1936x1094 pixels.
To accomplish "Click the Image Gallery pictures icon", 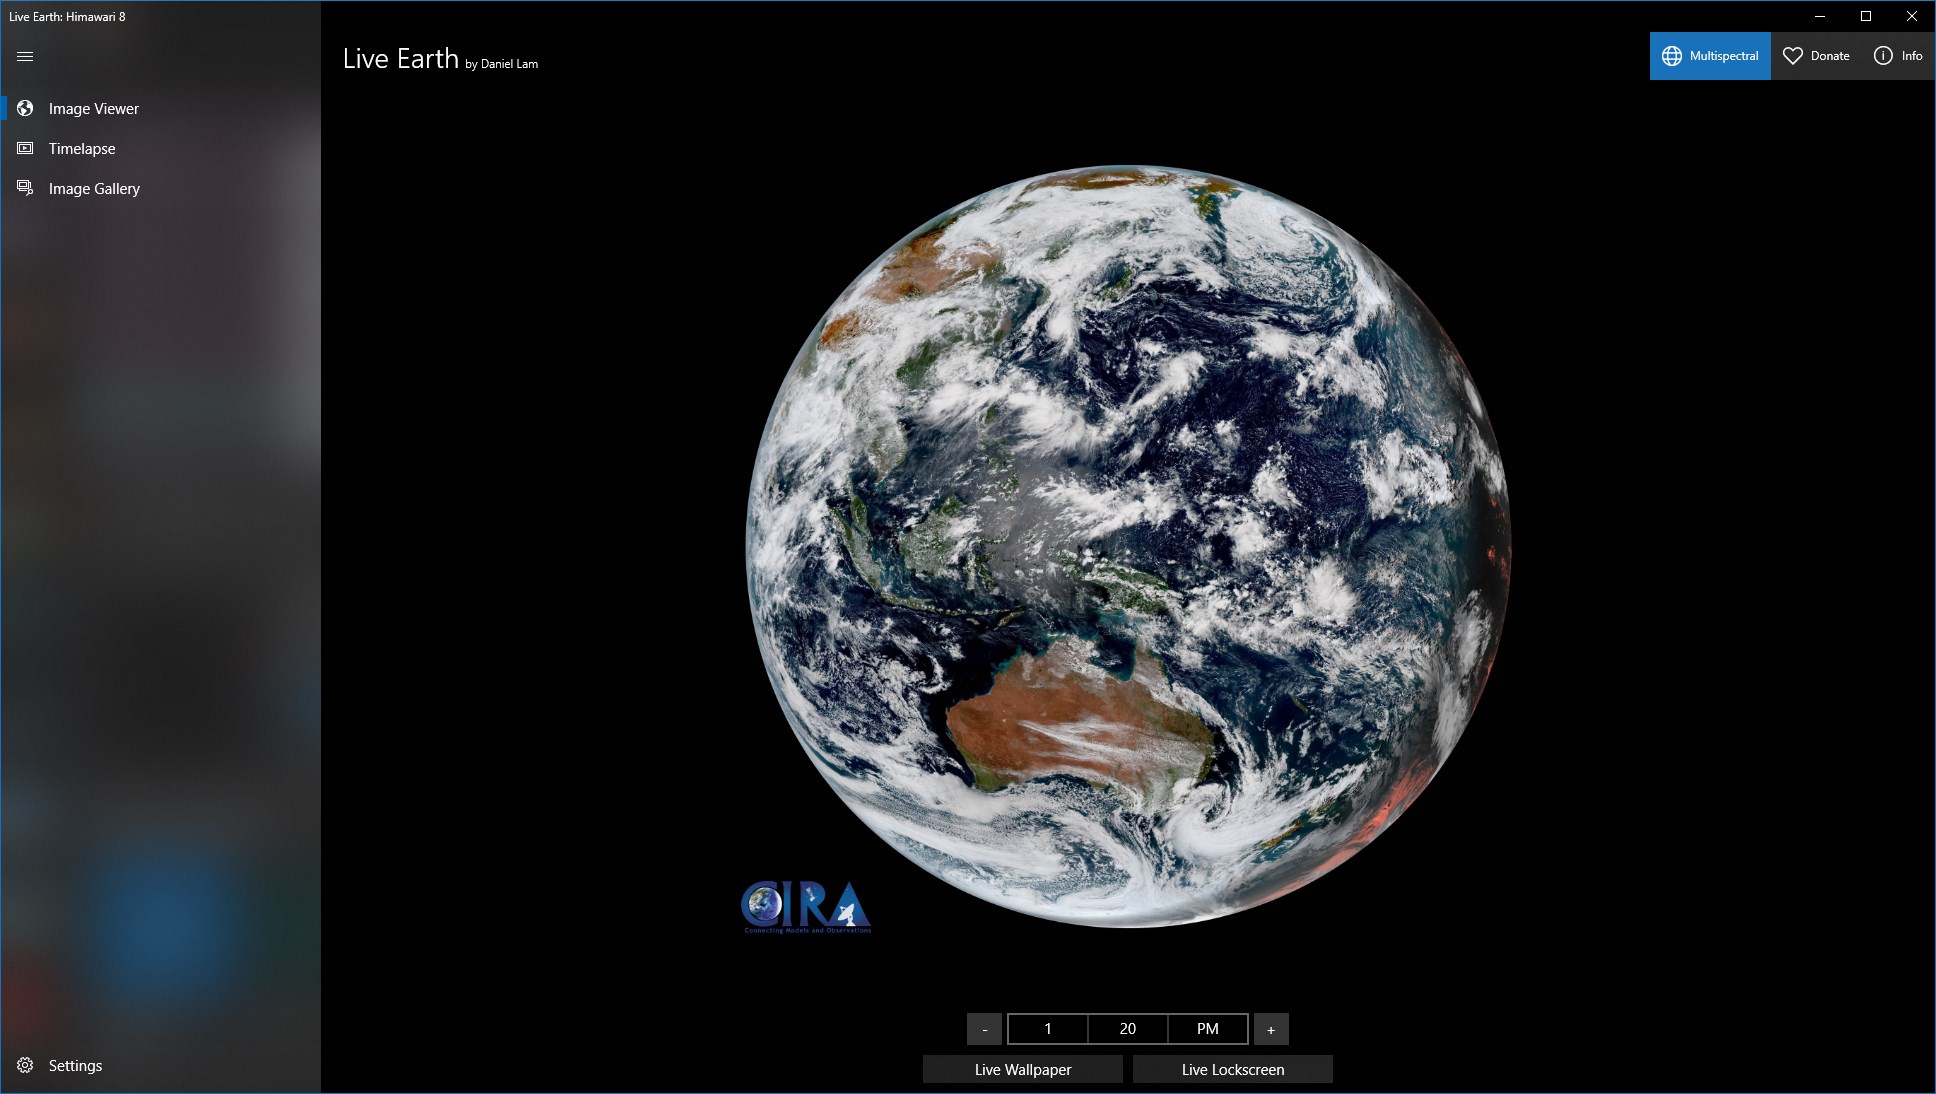I will [x=25, y=188].
